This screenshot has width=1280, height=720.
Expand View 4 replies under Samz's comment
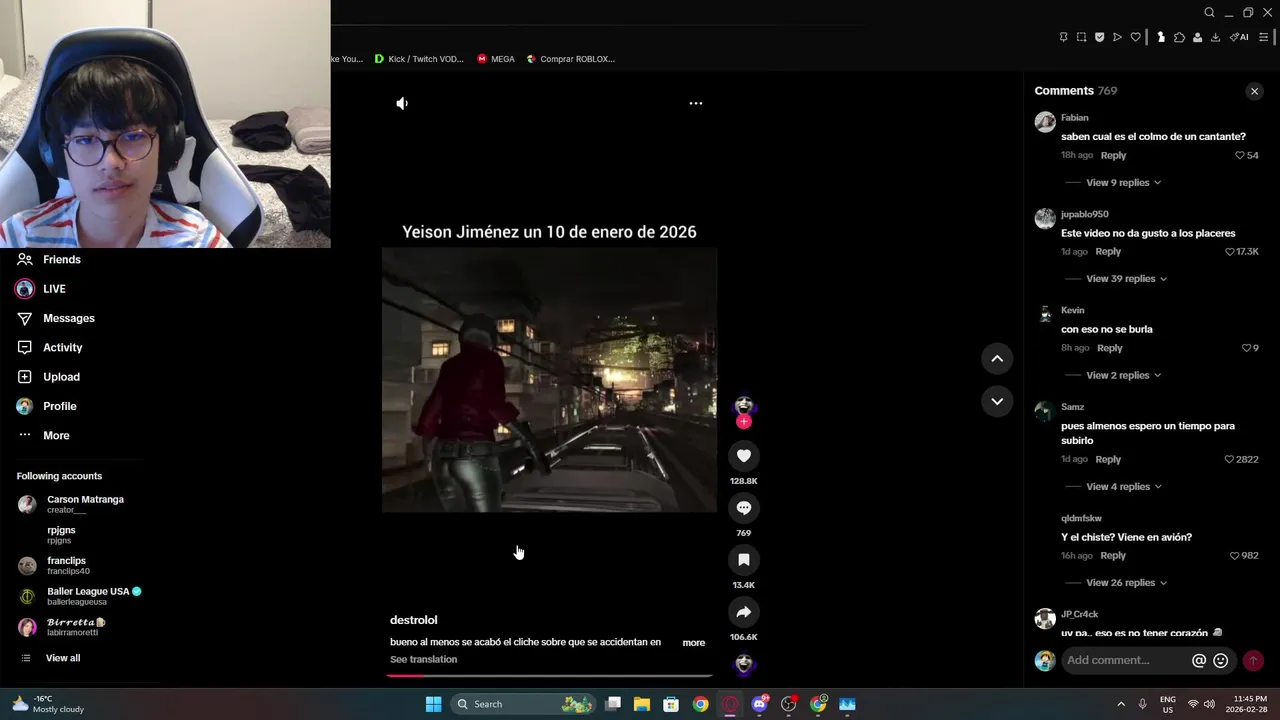click(1123, 487)
